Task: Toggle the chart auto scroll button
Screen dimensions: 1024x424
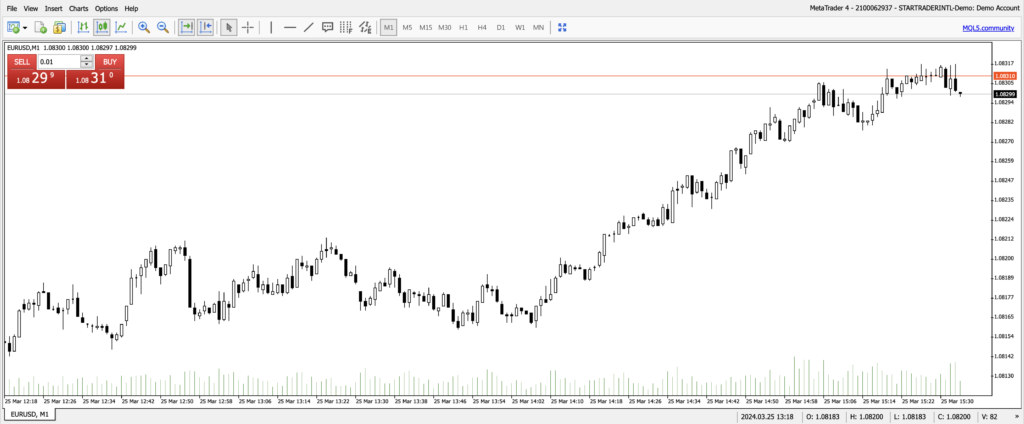Action: pos(186,27)
